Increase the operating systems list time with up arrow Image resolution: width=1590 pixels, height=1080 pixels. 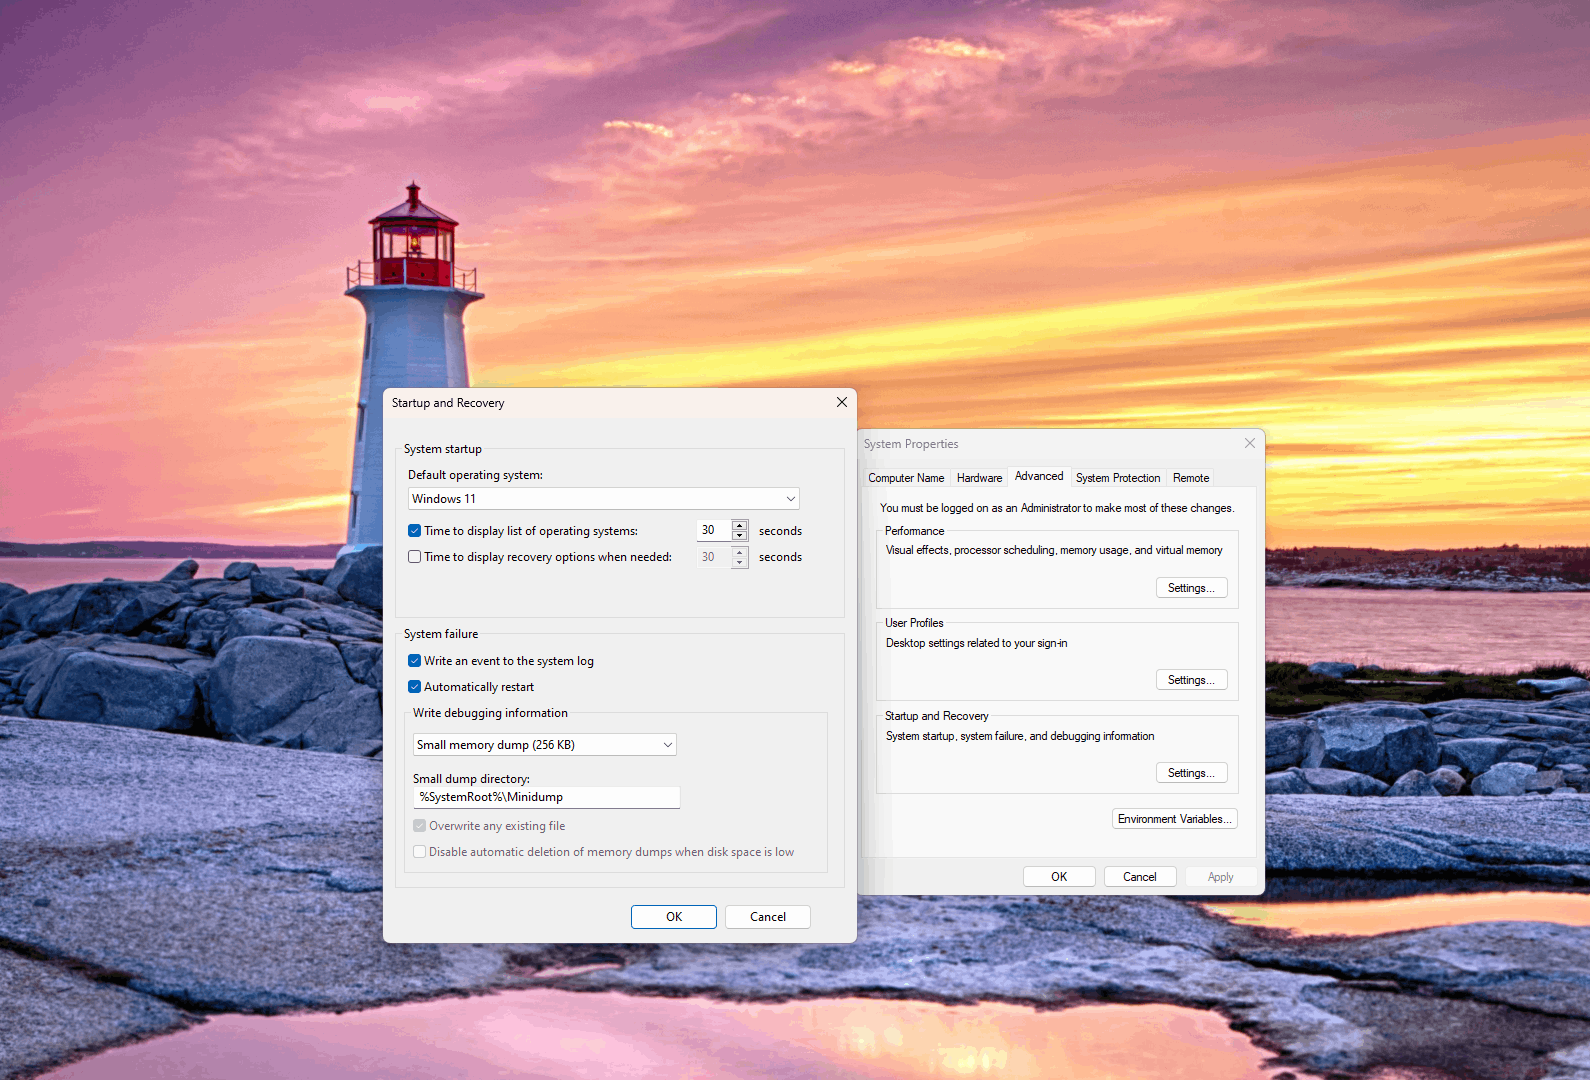740,525
